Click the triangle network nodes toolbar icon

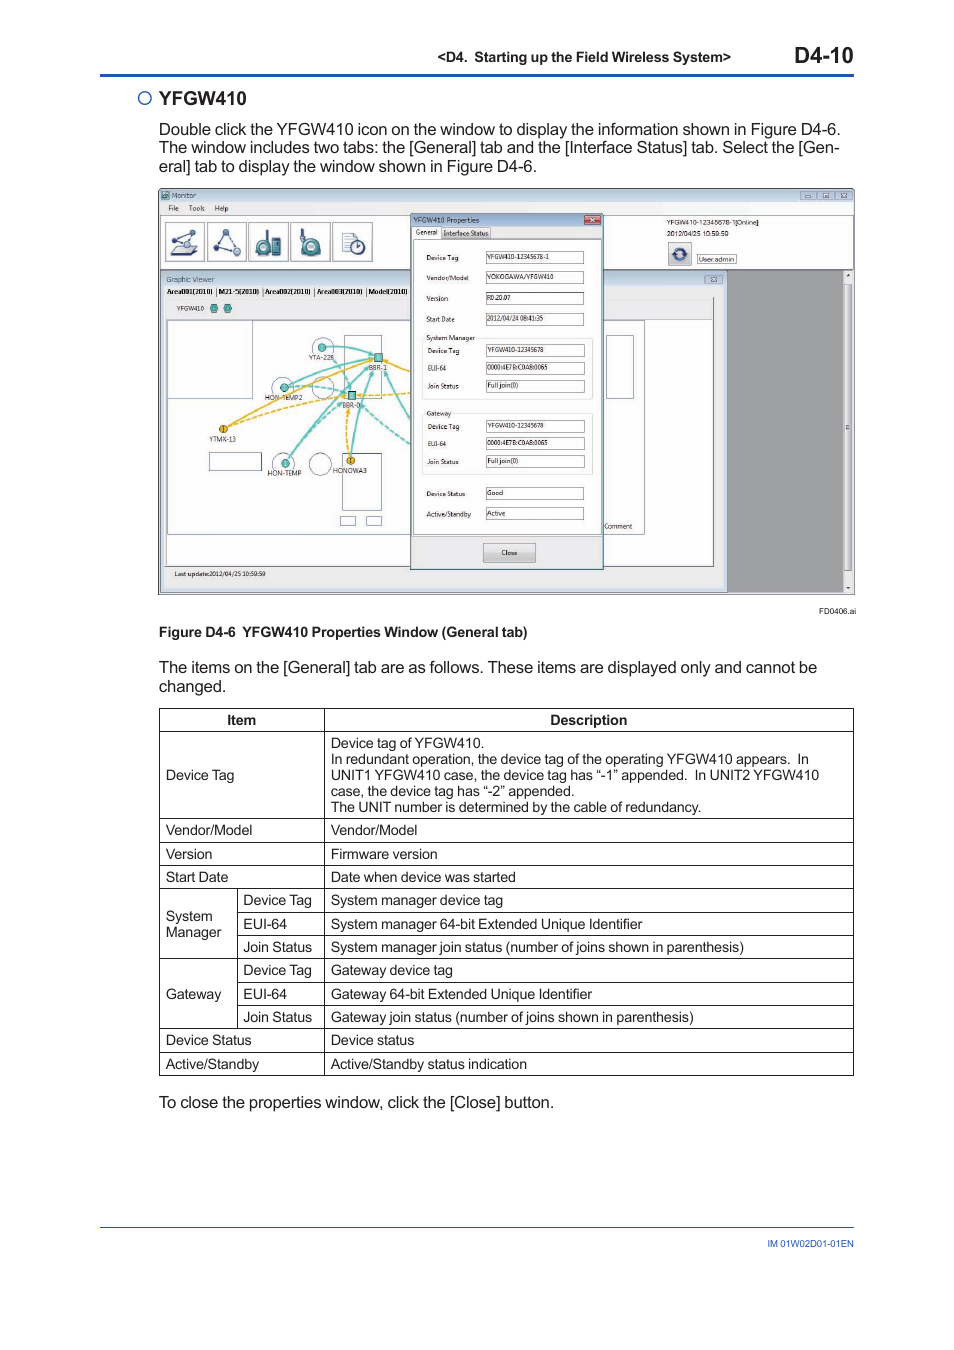pyautogui.click(x=226, y=242)
